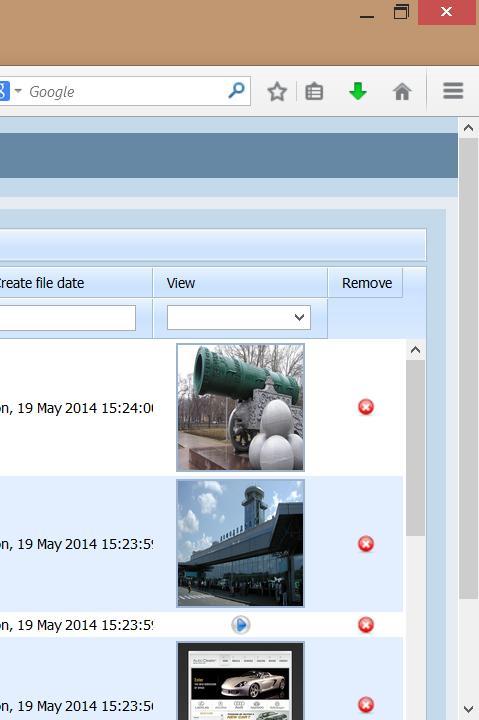Click the inner table scrollbar thumb

coord(415,448)
